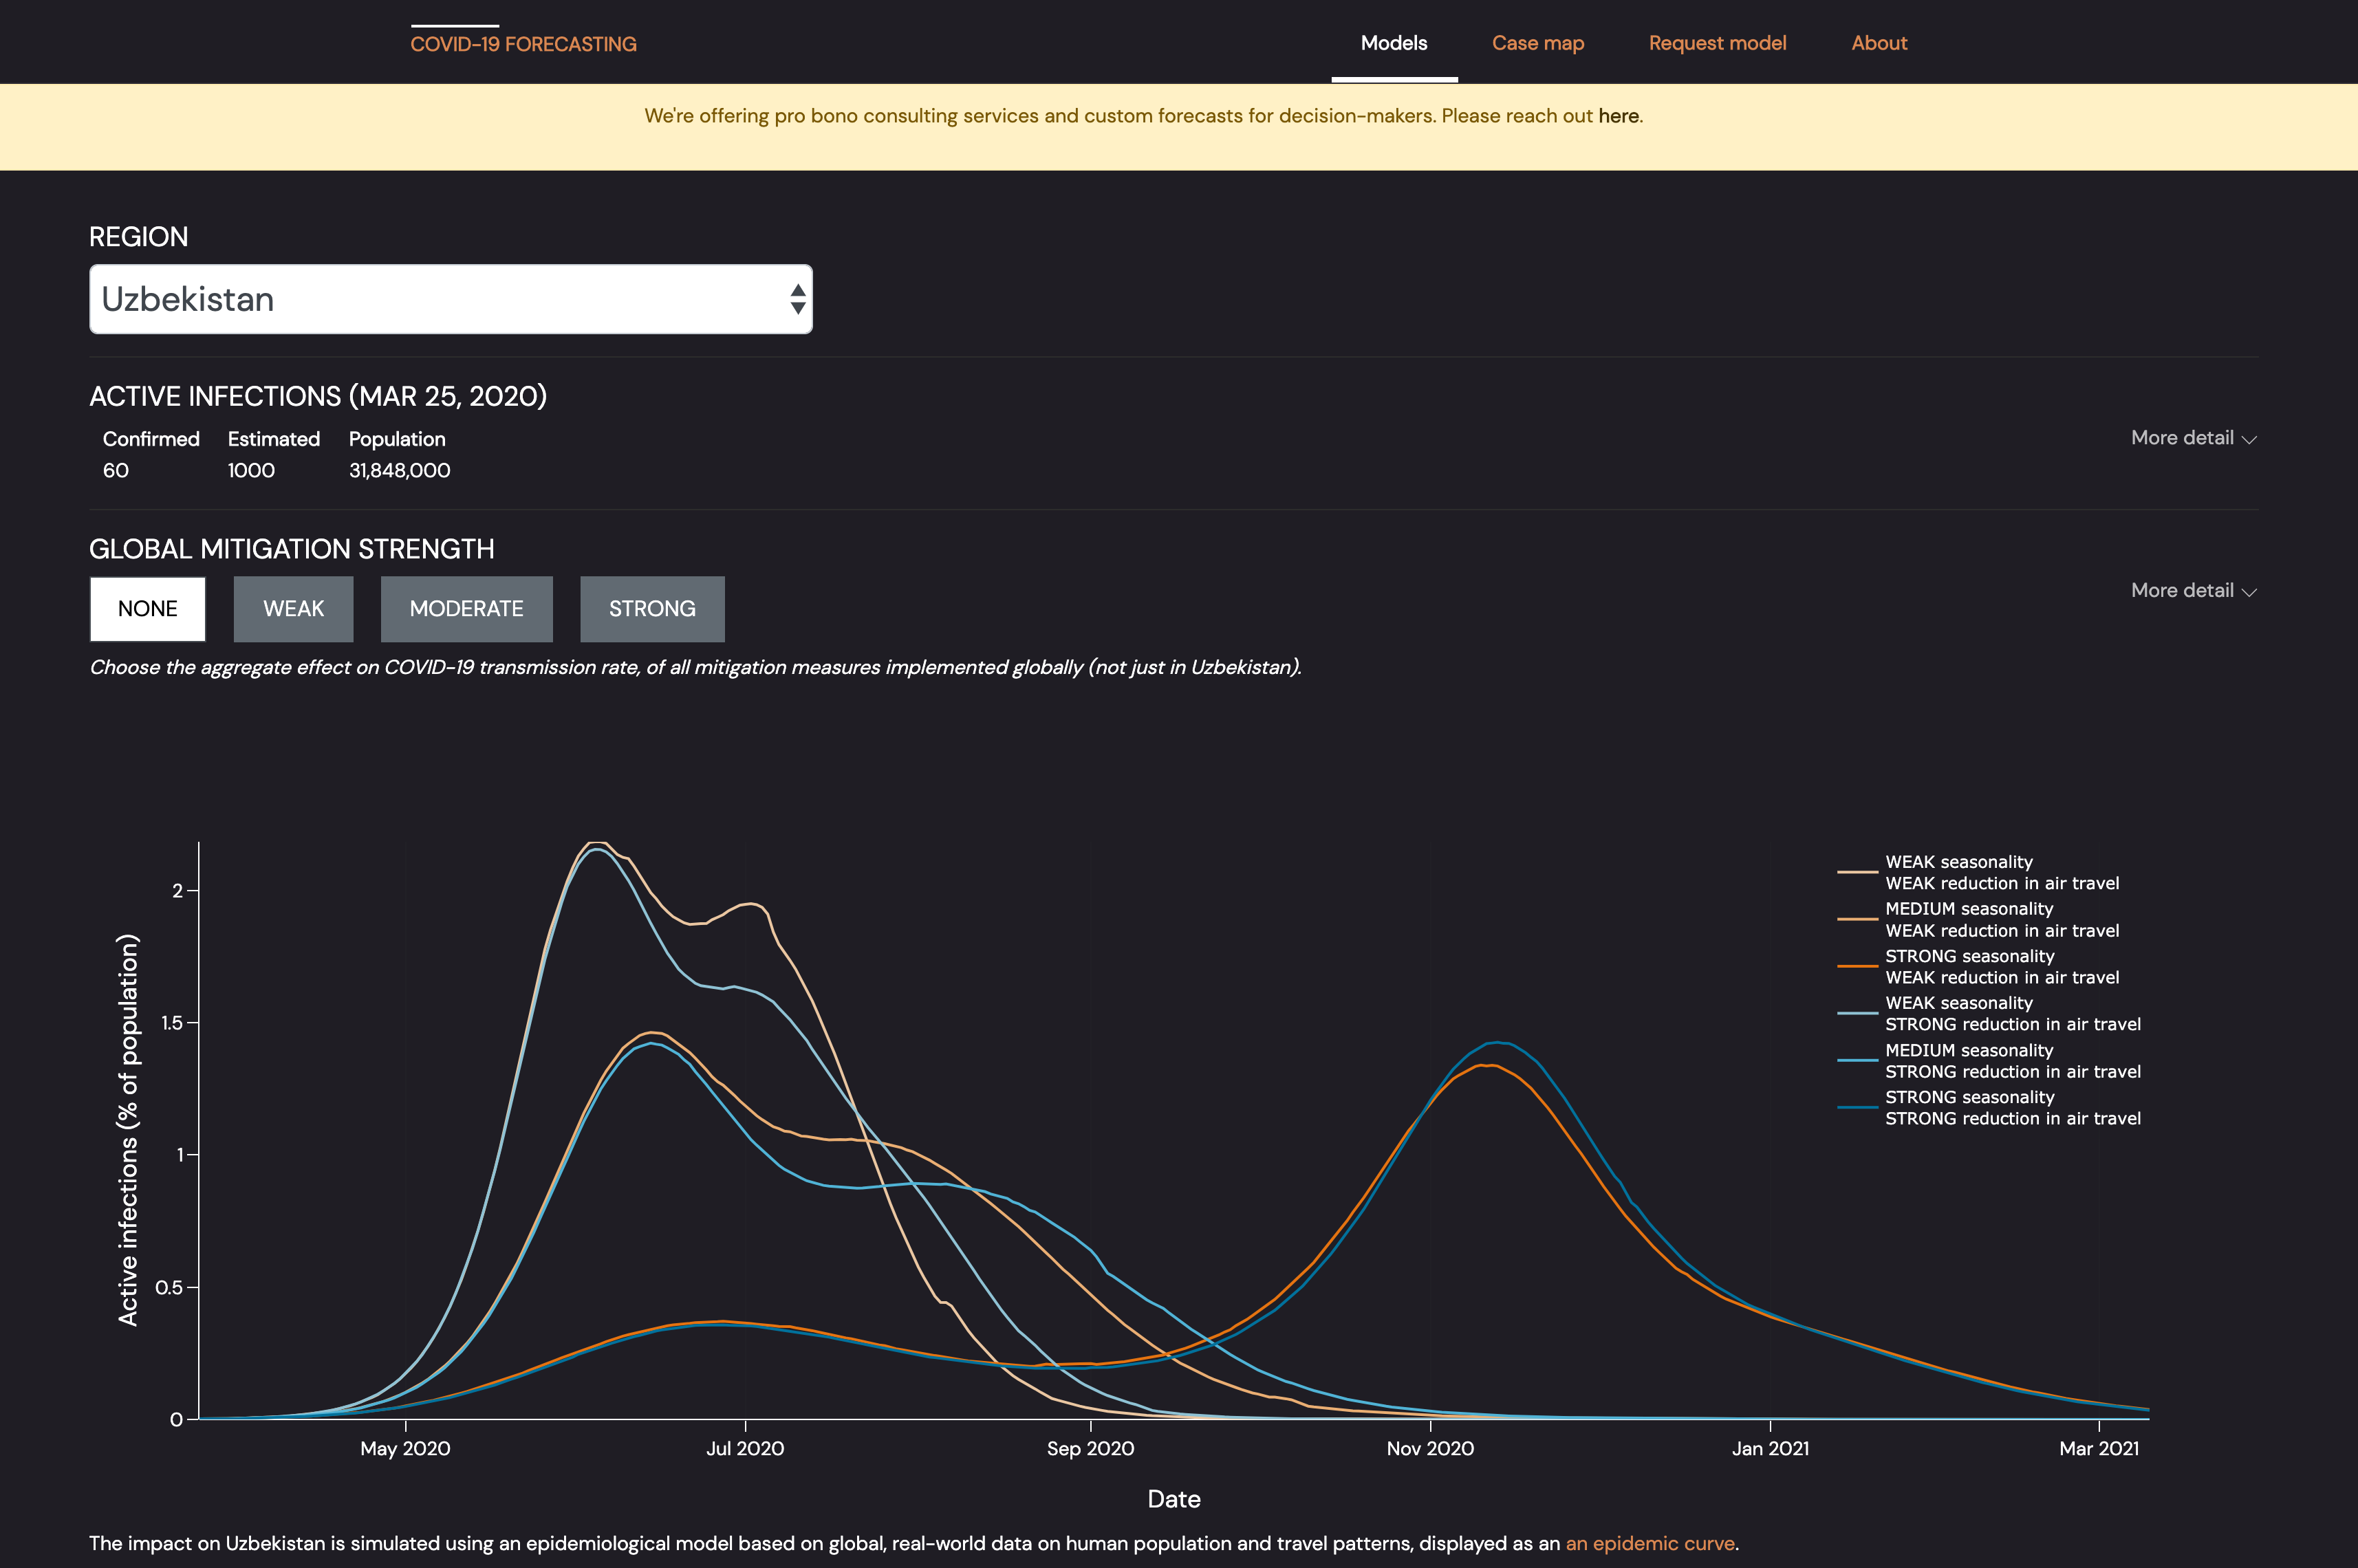Image resolution: width=2358 pixels, height=1568 pixels.
Task: Expand More detail for mitigation strength
Action: 2192,591
